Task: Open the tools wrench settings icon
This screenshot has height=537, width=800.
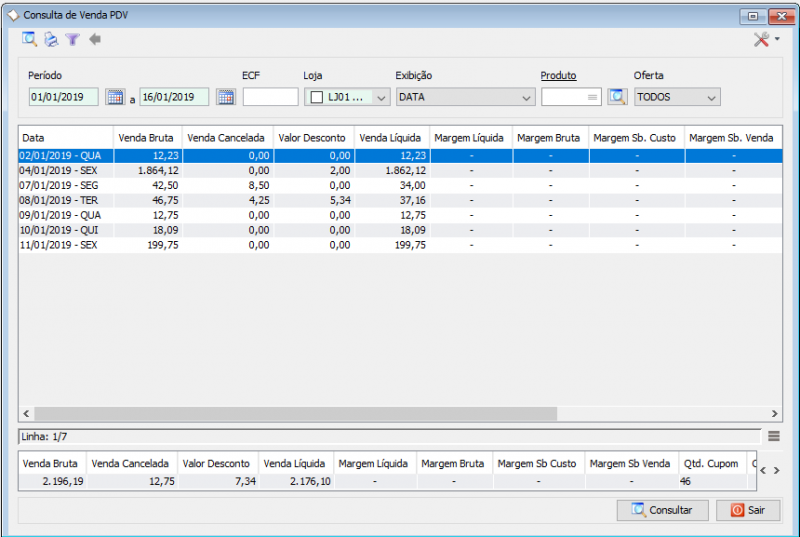Action: coord(761,39)
